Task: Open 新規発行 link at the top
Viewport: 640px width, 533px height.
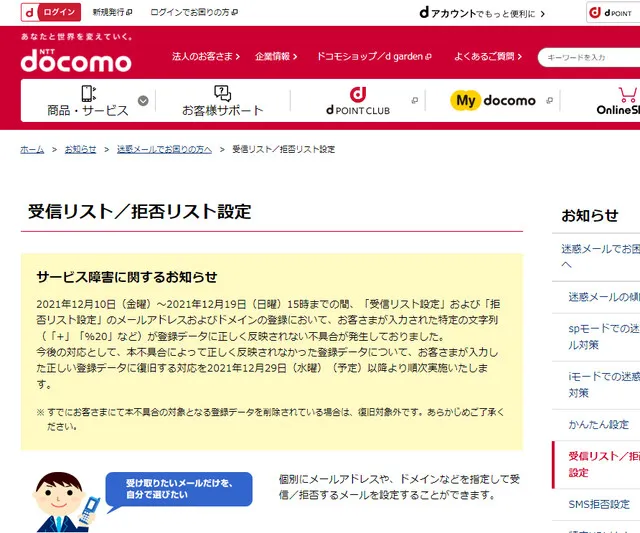Action: tap(112, 12)
